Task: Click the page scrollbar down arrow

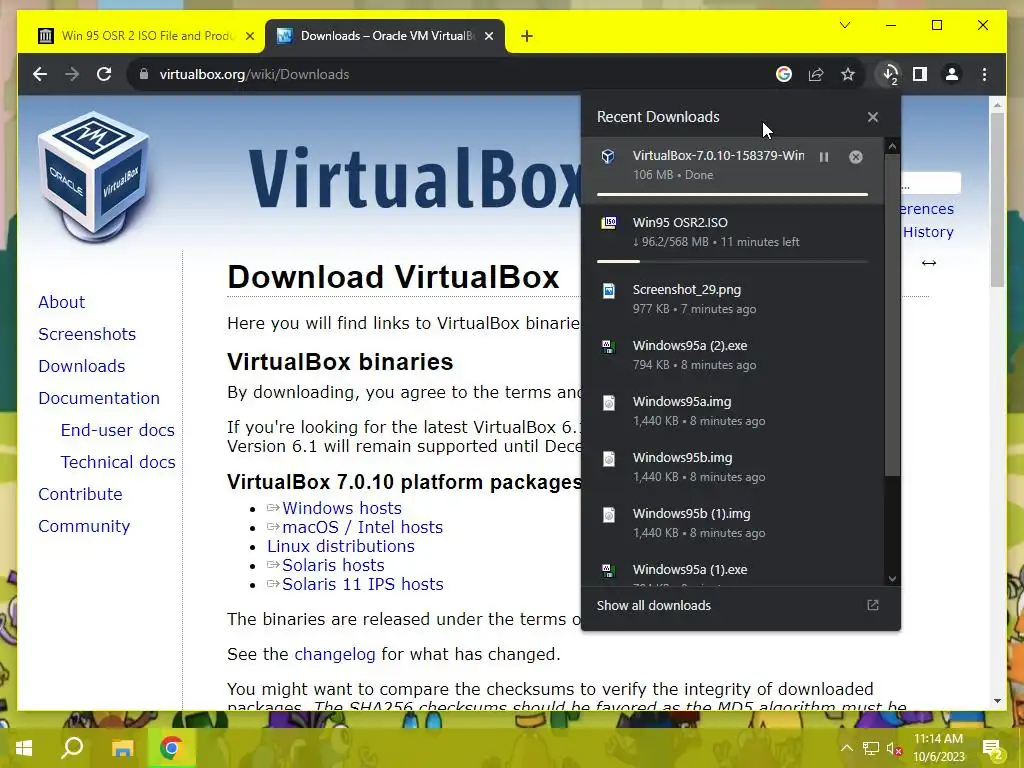Action: click(997, 701)
